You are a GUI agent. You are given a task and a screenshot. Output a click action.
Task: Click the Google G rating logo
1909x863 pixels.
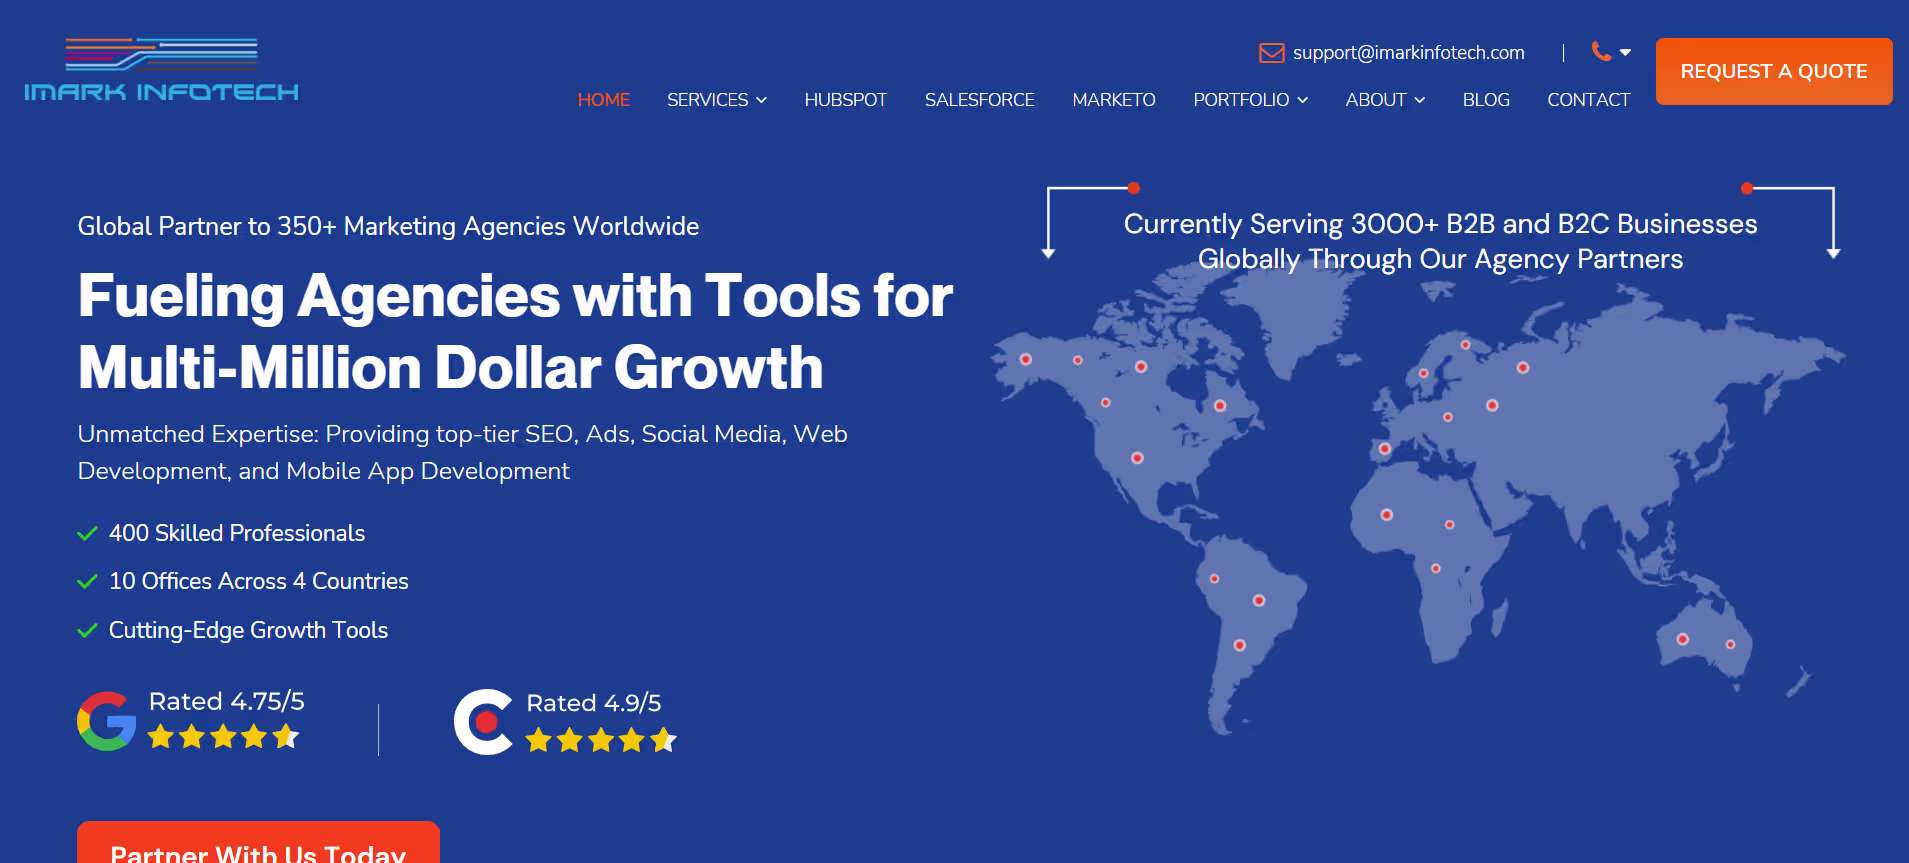pos(107,721)
